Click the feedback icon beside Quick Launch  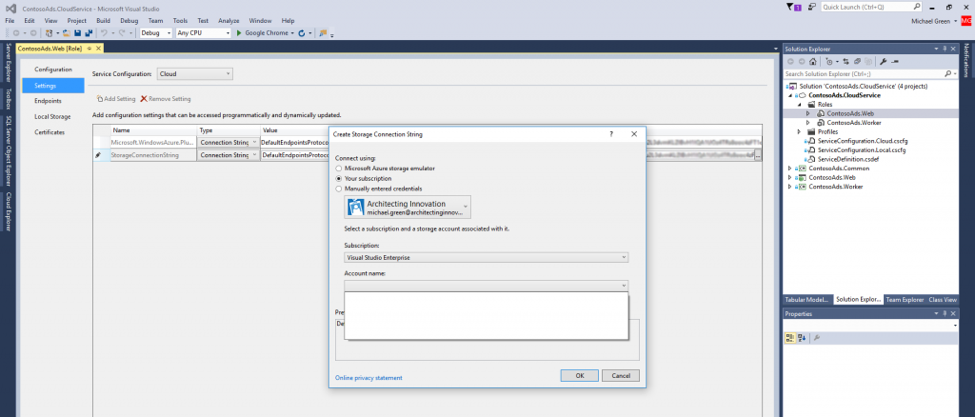point(812,7)
